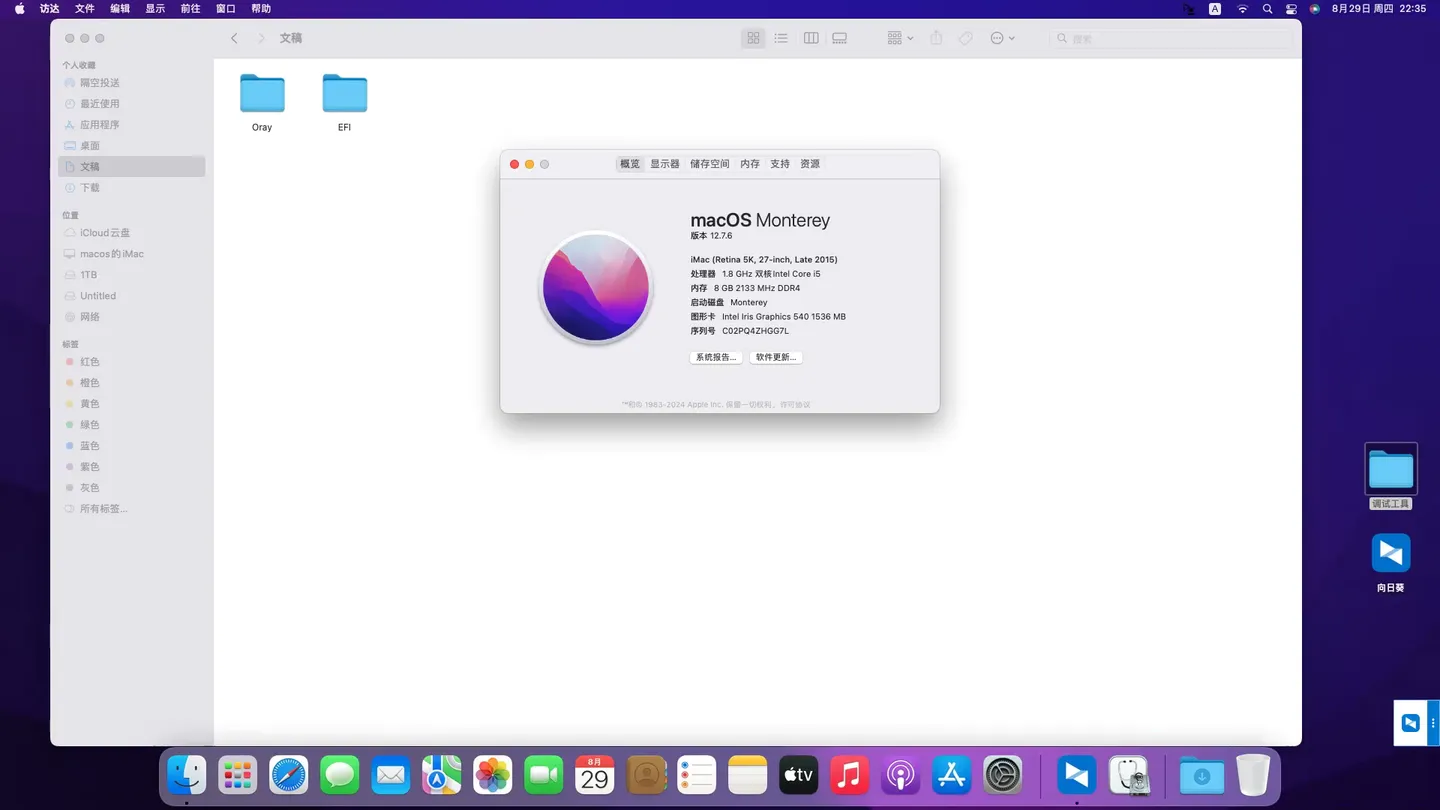Click the 软件更新 button

click(x=775, y=357)
